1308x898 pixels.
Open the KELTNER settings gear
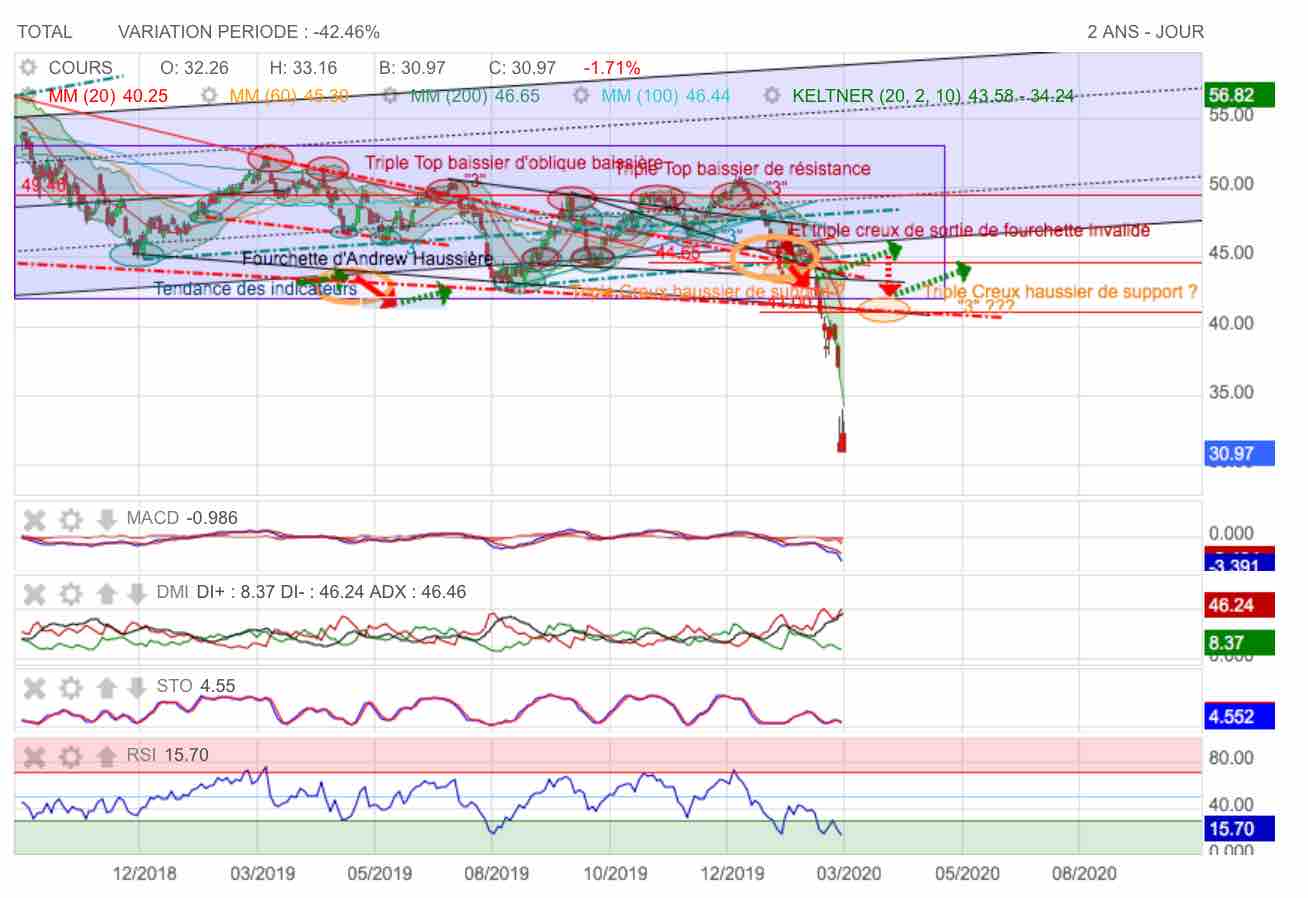(772, 96)
